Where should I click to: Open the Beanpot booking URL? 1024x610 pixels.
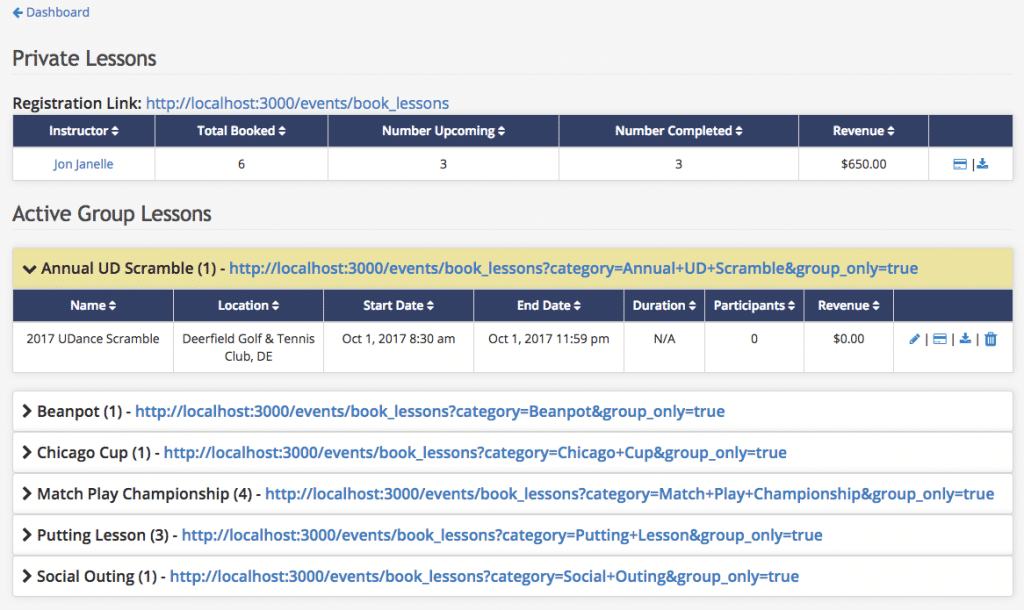pos(430,411)
